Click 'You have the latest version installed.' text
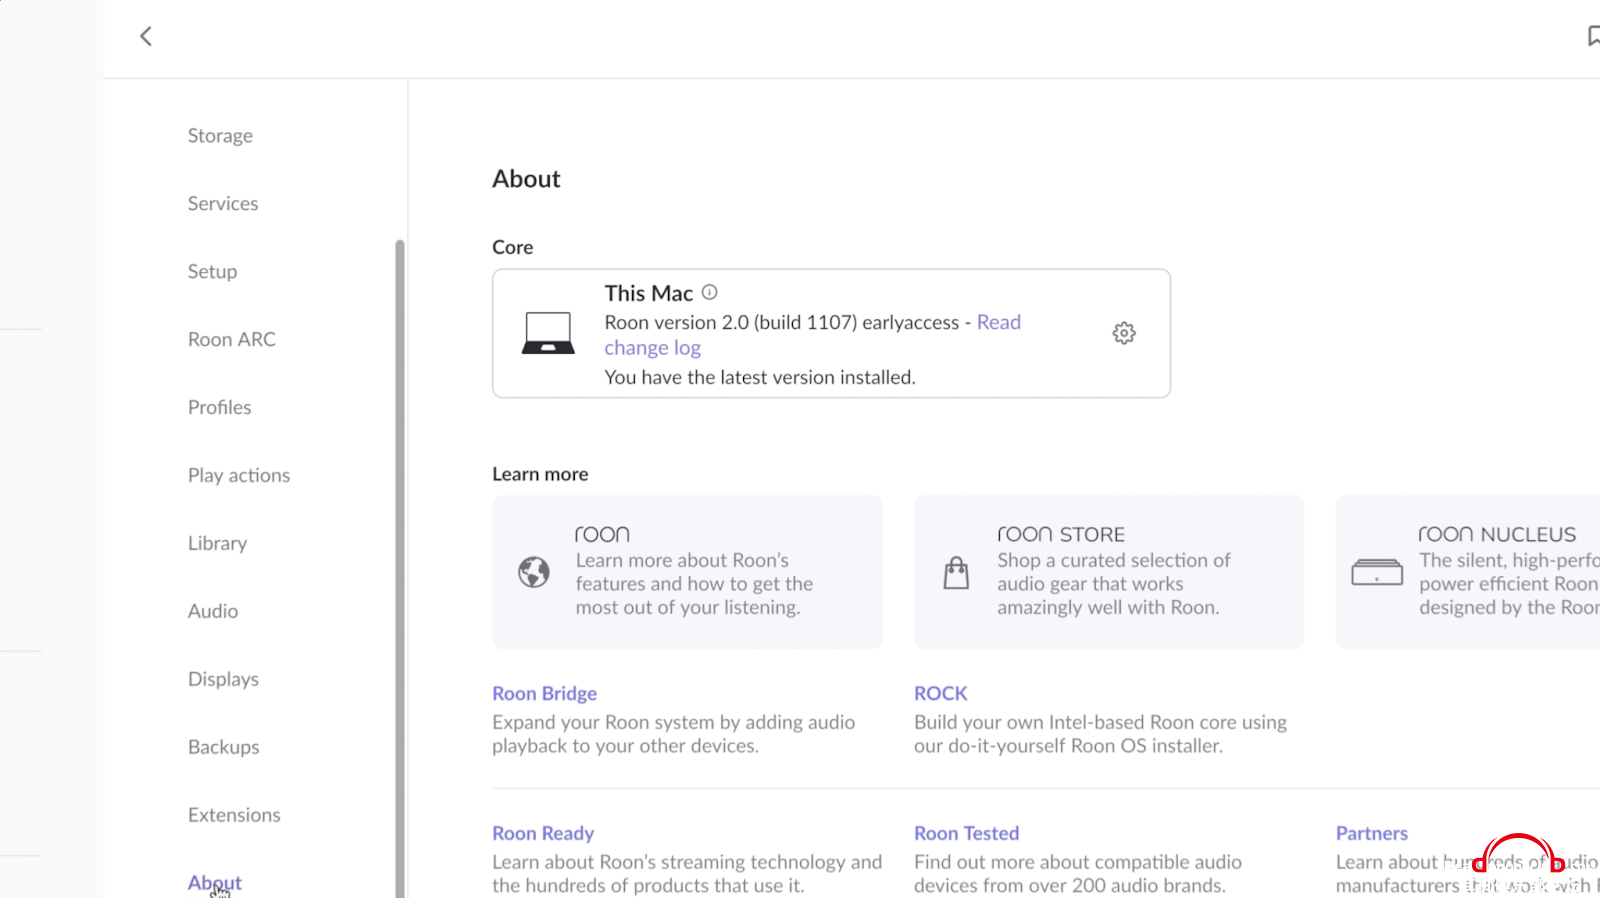1600x898 pixels. [760, 378]
